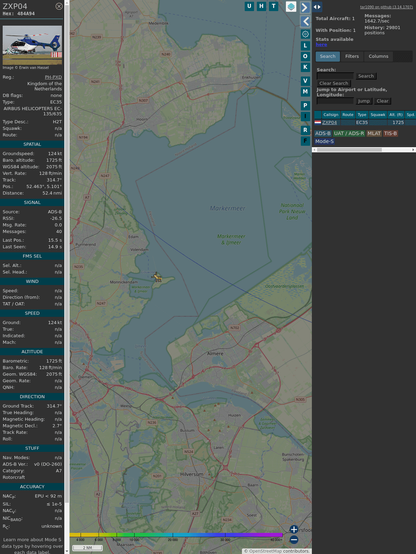Image resolution: width=416 pixels, height=554 pixels.
Task: Click the left-chevron sidebar collapse button
Action: tap(305, 21)
